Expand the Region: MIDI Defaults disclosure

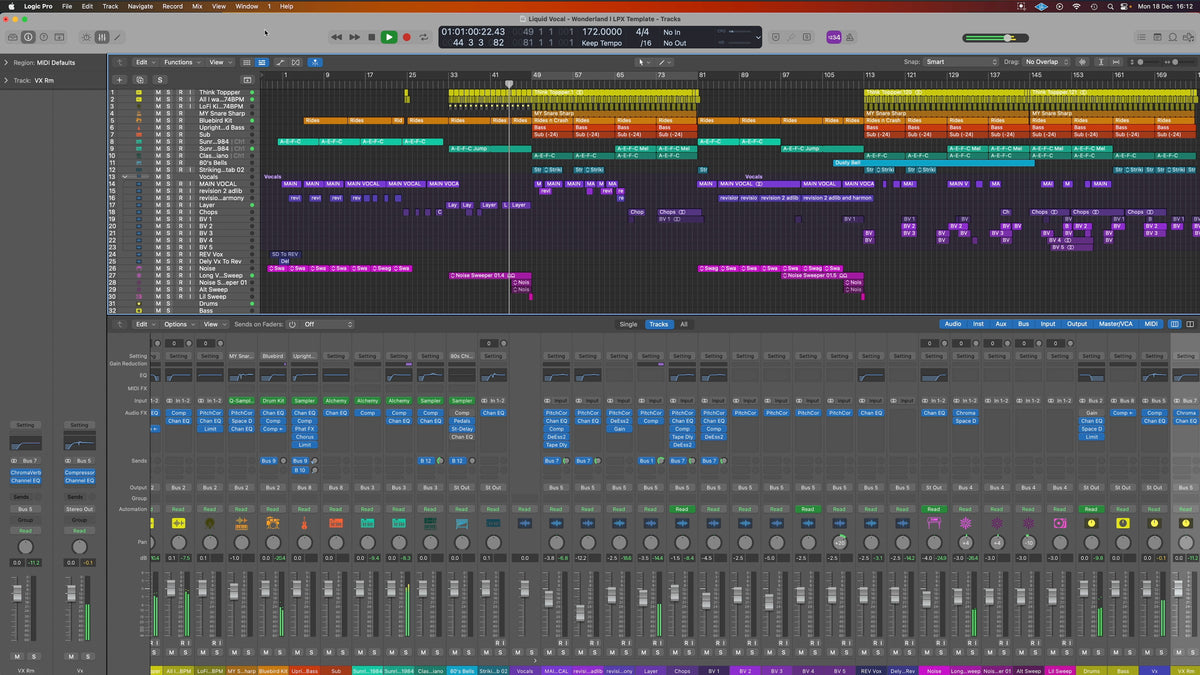[x=6, y=62]
